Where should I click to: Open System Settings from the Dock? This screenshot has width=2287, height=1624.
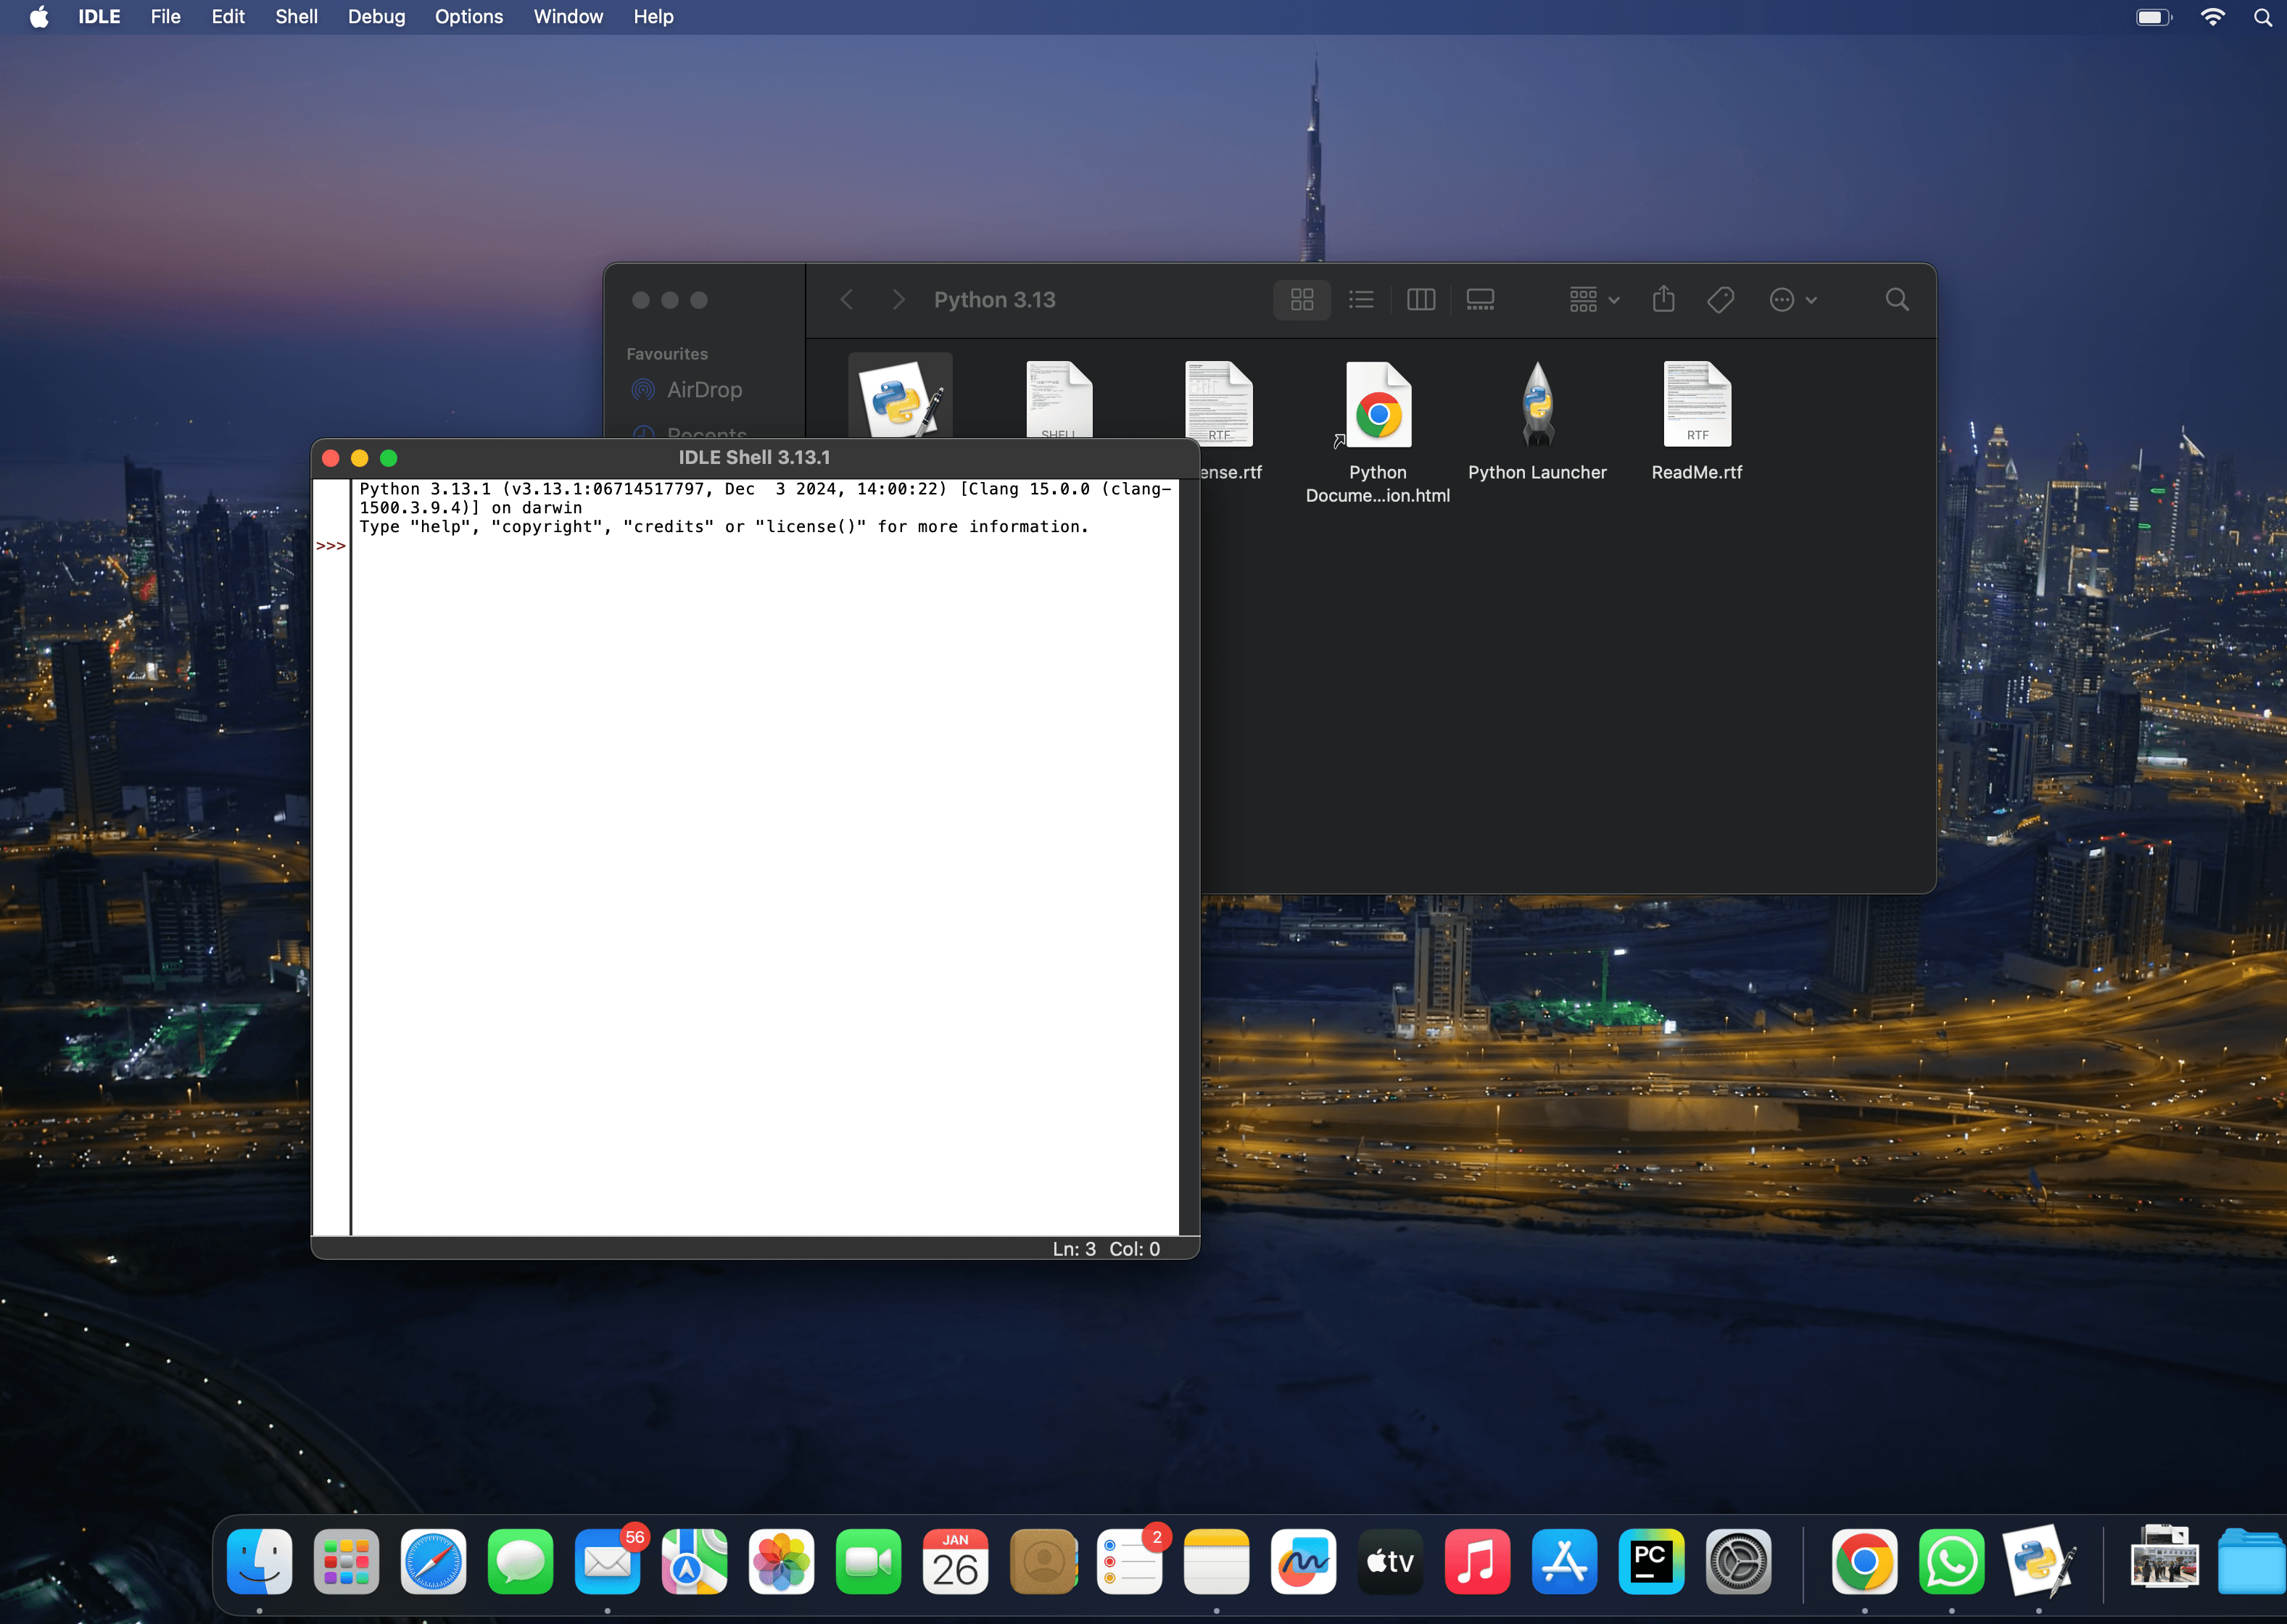(x=1738, y=1561)
